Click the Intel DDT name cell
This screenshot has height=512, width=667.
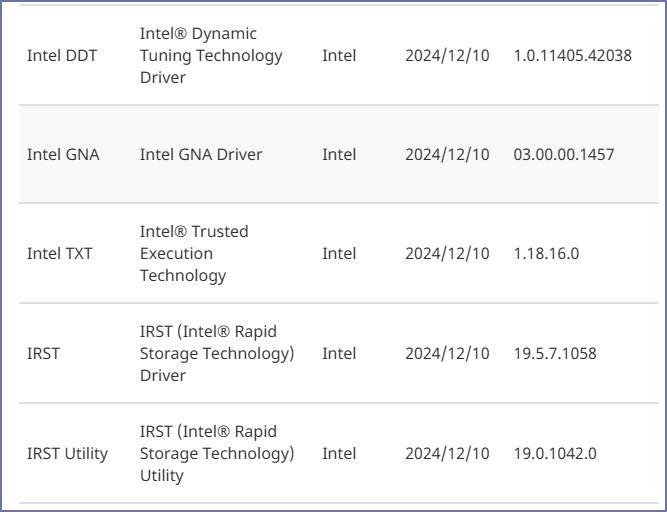(62, 55)
